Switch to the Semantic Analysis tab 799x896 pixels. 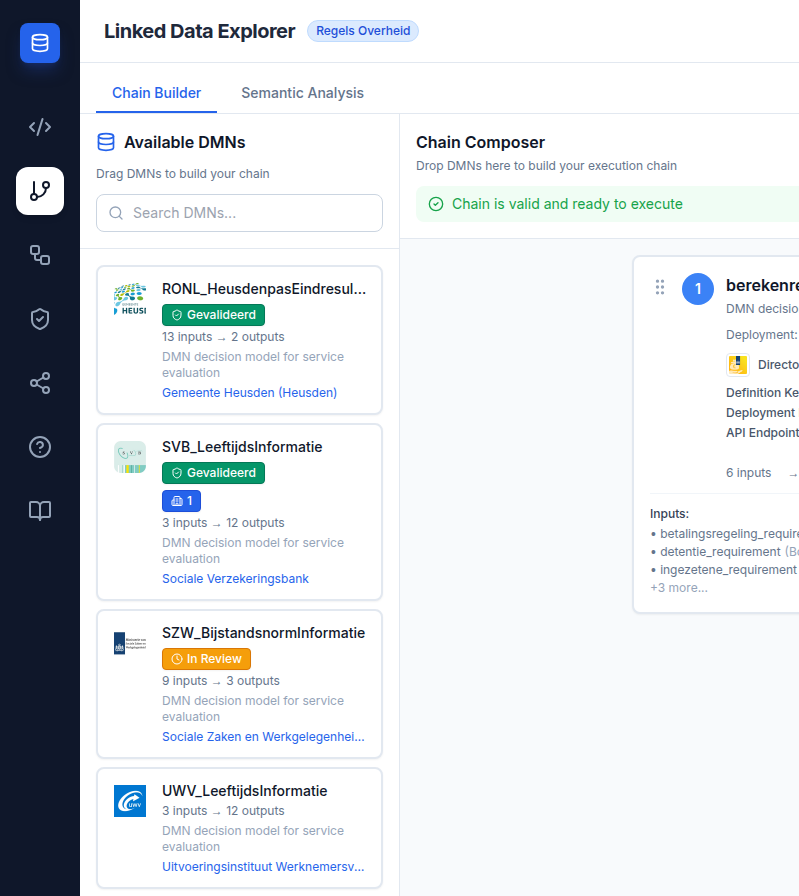click(x=302, y=93)
